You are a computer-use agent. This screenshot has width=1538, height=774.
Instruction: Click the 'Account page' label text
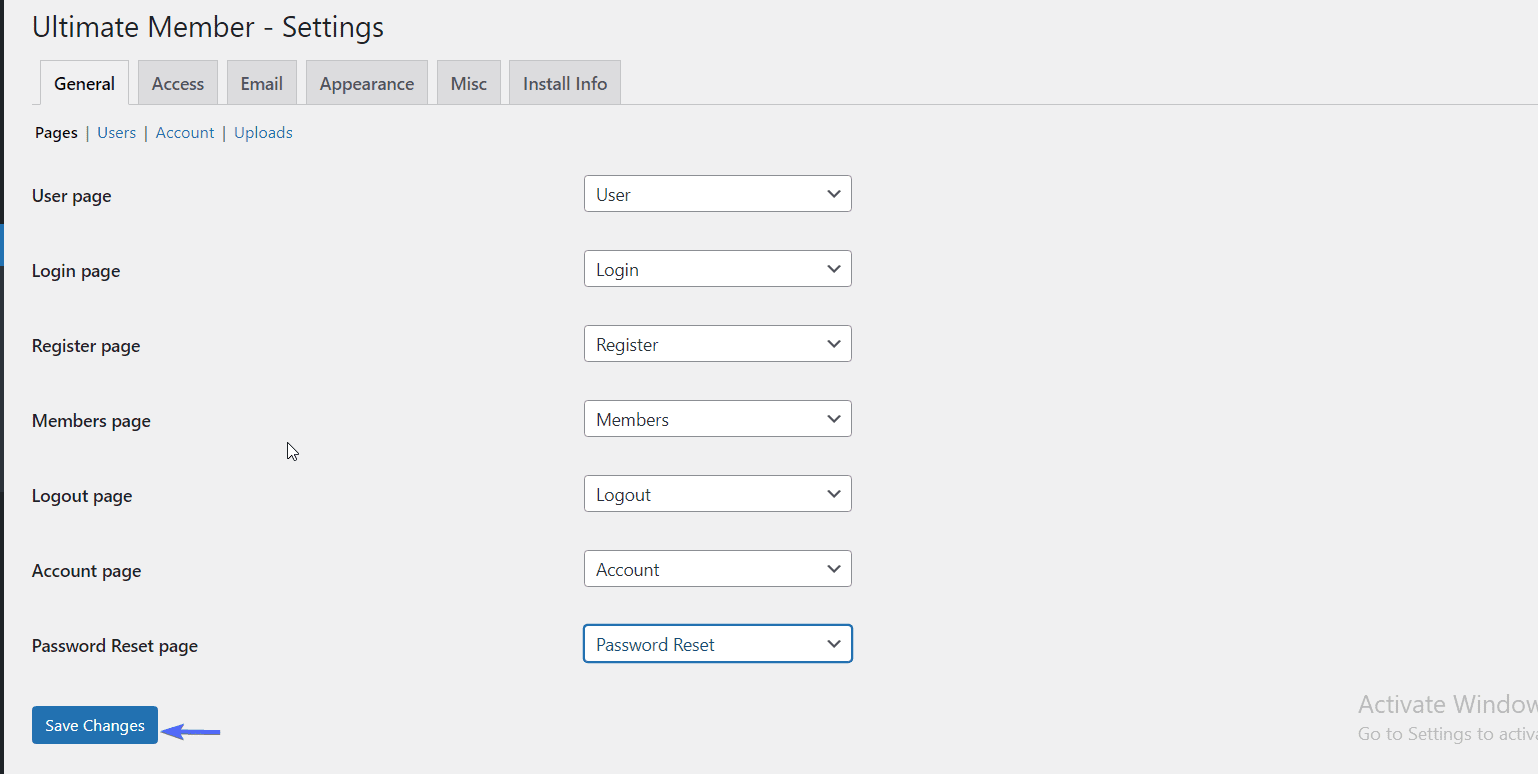click(x=87, y=571)
